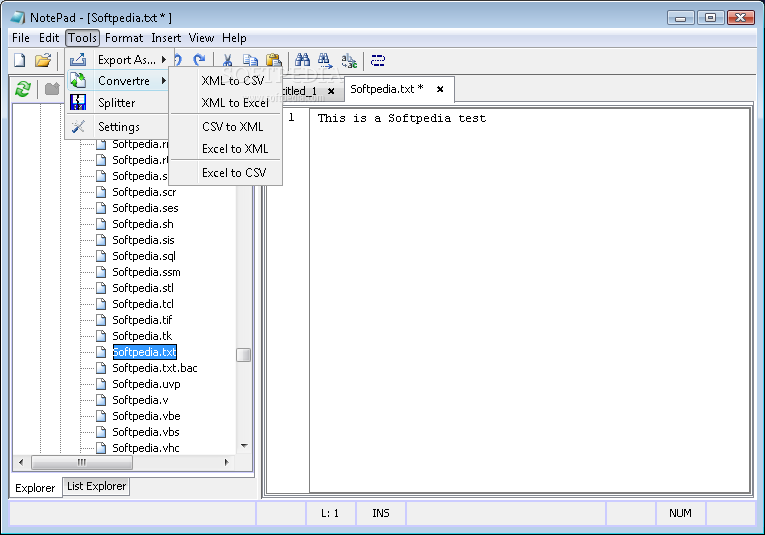
Task: Toggle word wrap toolbar icon
Action: [378, 60]
